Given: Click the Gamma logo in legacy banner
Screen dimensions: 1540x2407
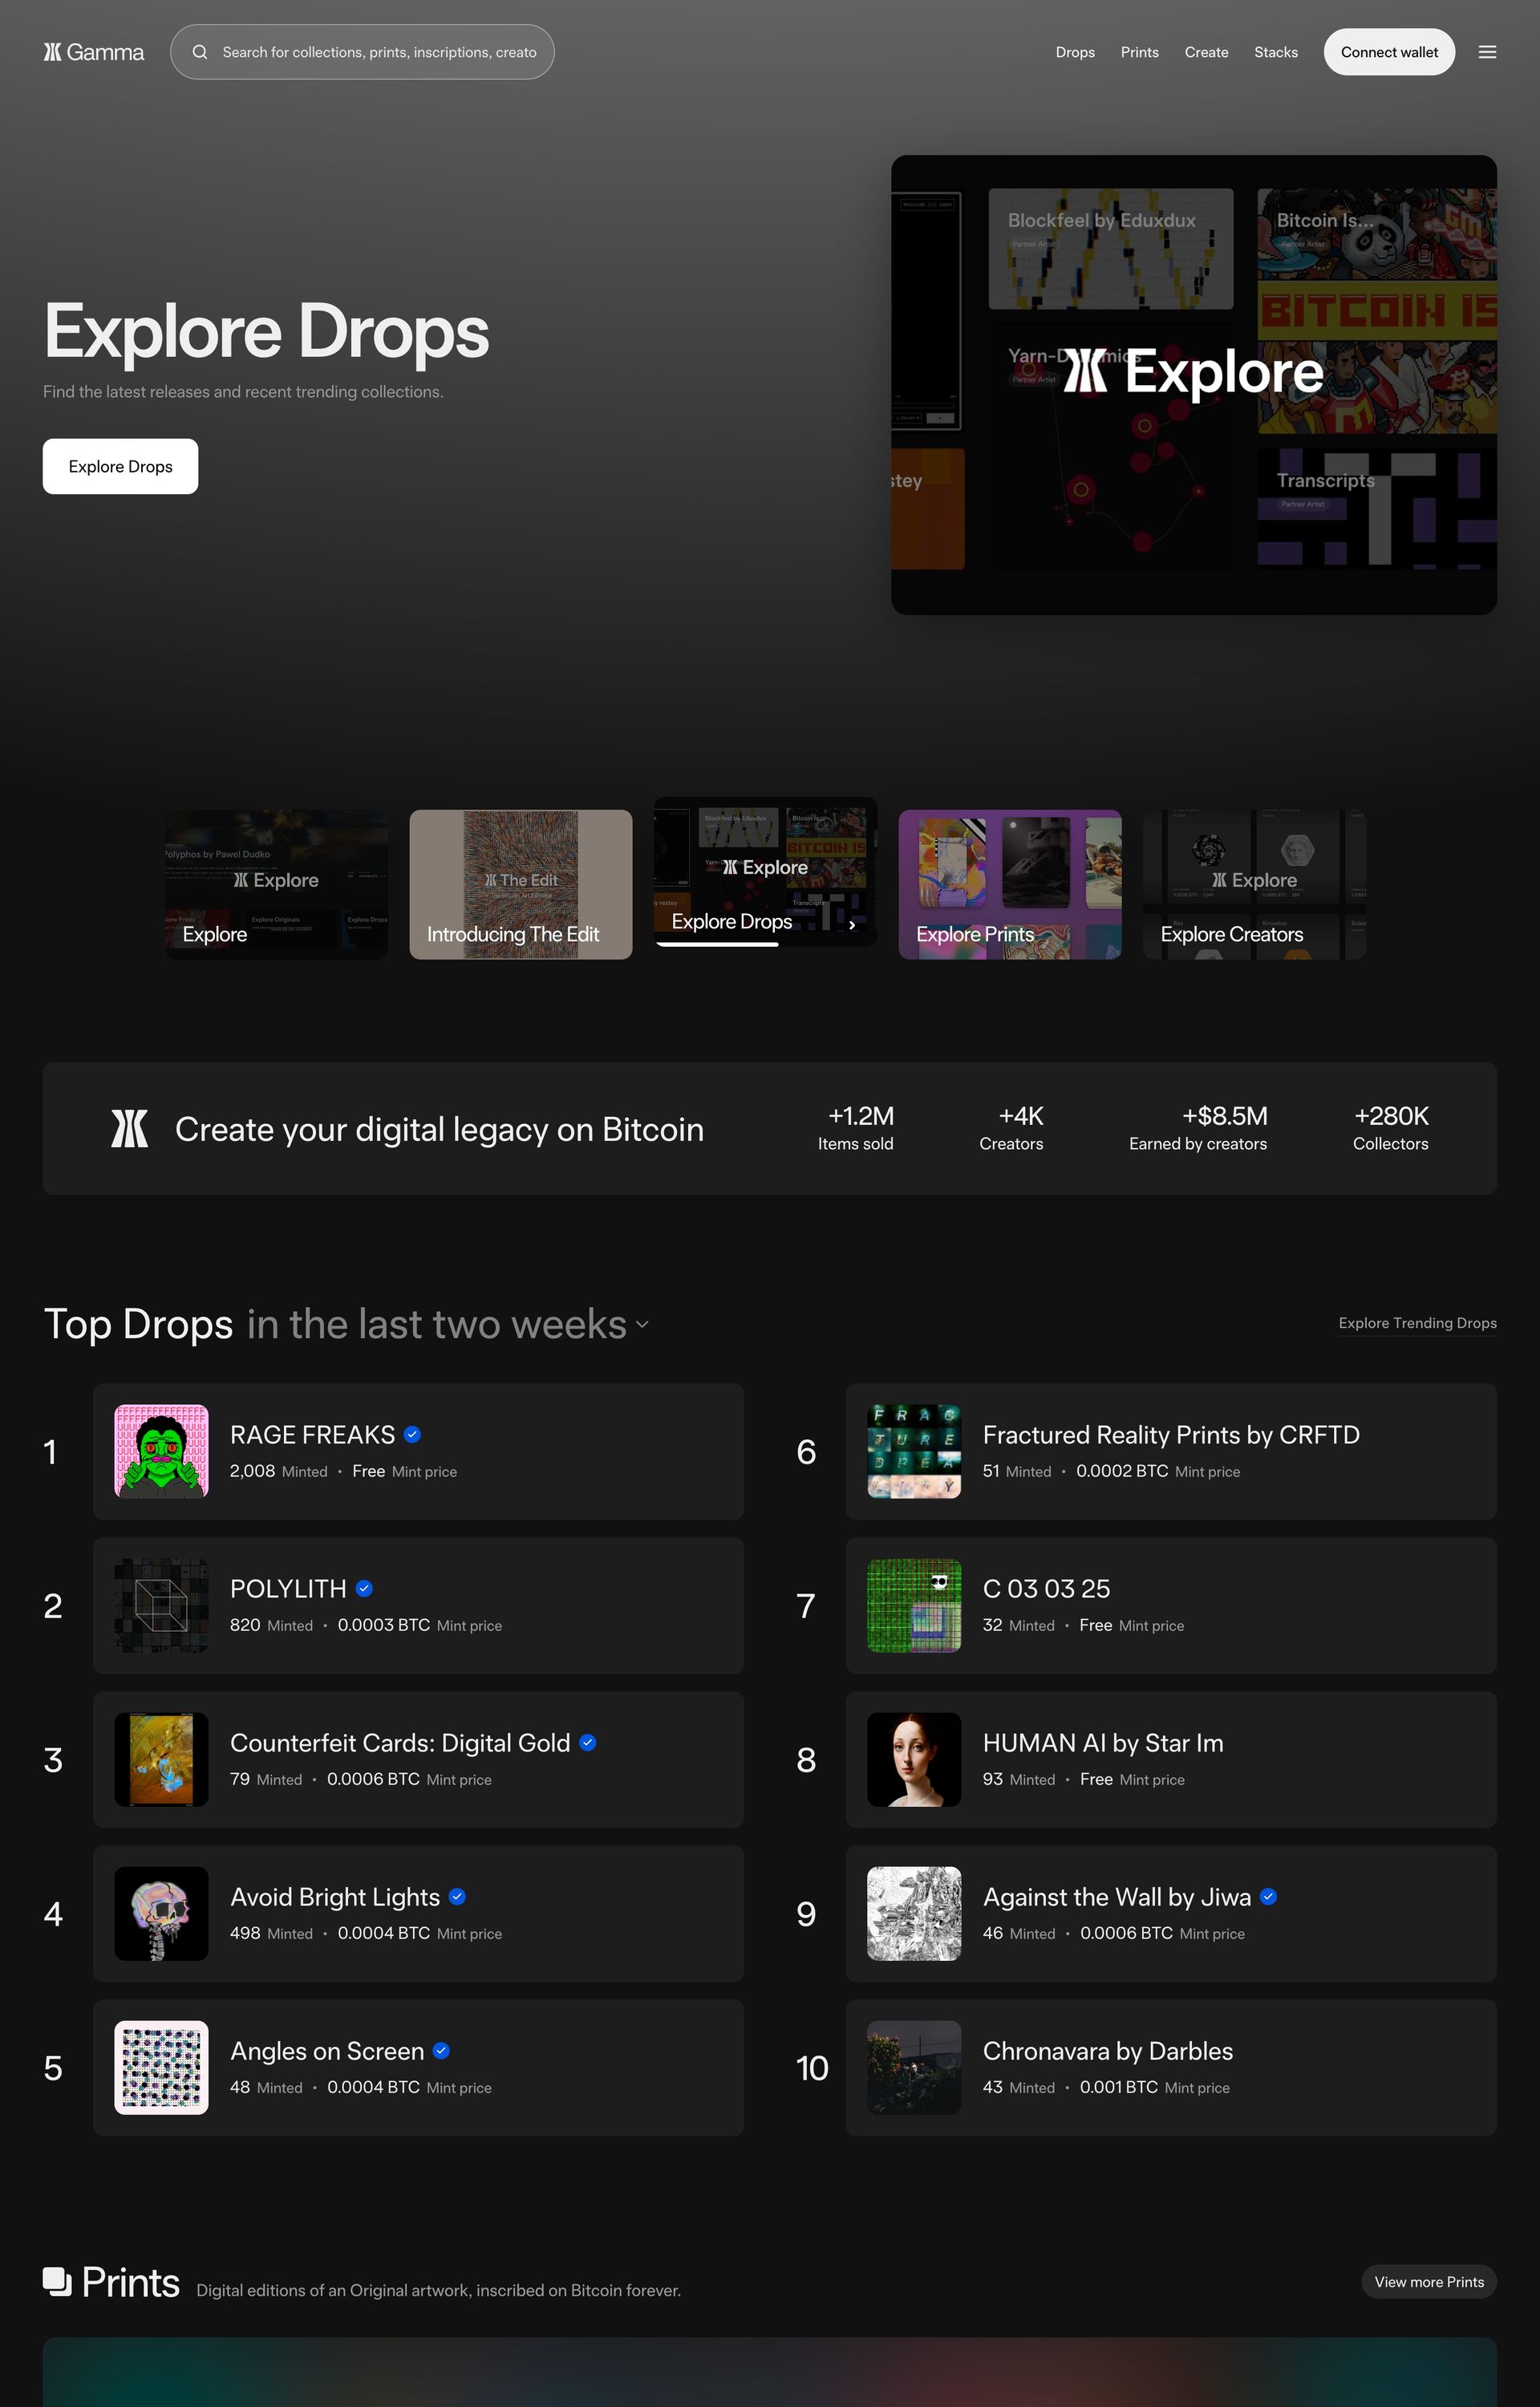Looking at the screenshot, I should click(x=129, y=1129).
